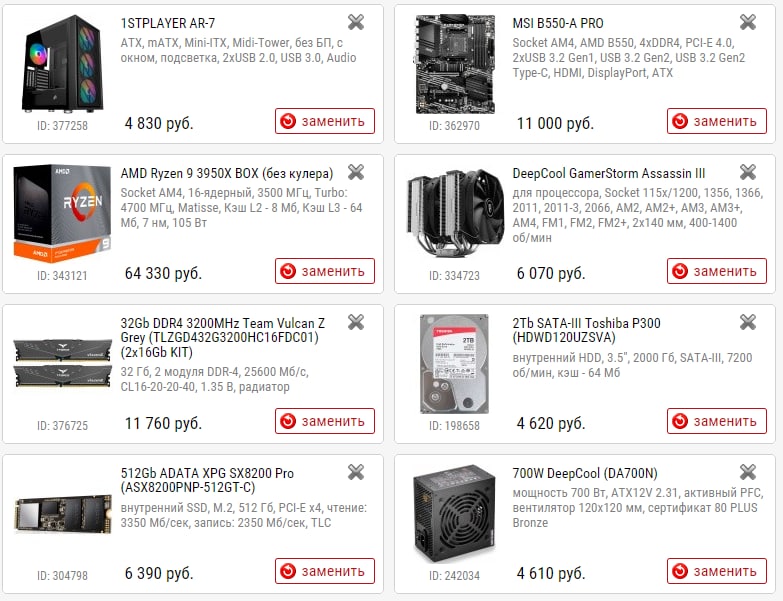Replace the Ryzen 9 3950X processor
The height and width of the screenshot is (601, 783).
325,271
